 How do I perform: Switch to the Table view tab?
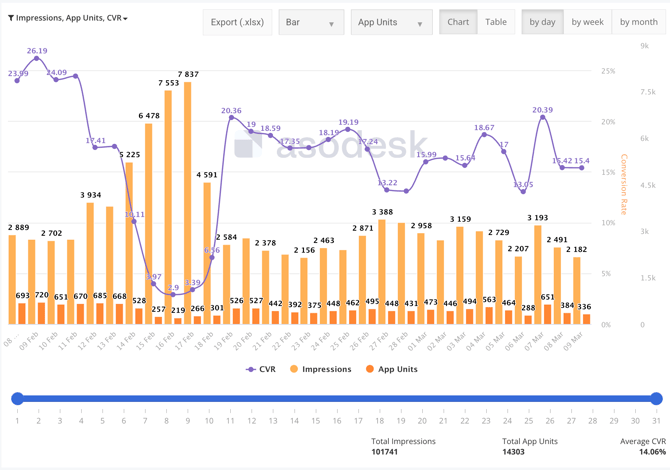point(496,22)
